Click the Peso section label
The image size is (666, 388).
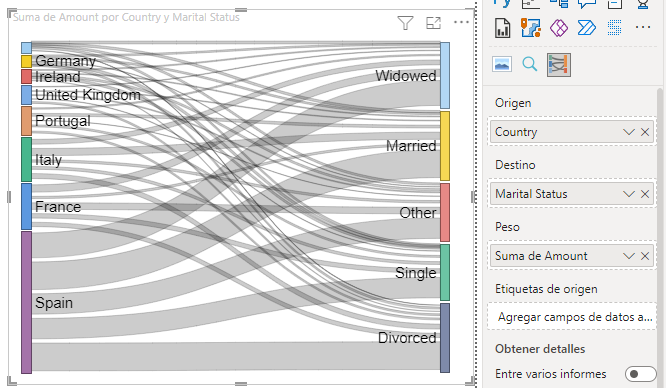pyautogui.click(x=507, y=227)
